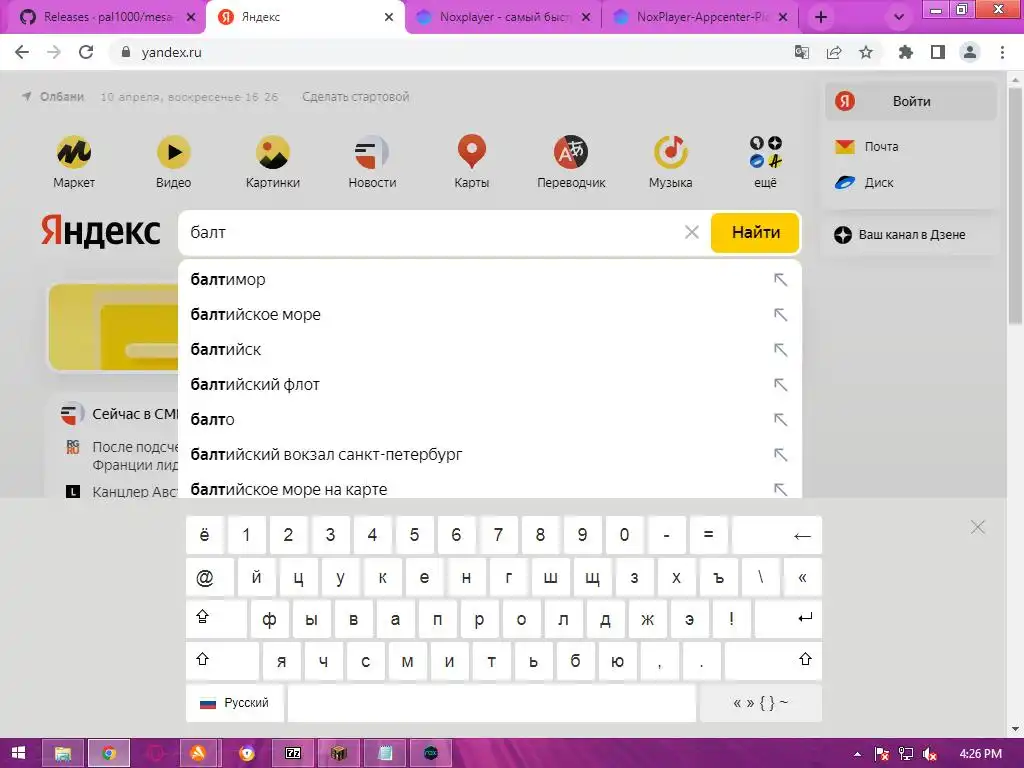Tap the @ key on virtual keyboard

tap(210, 577)
